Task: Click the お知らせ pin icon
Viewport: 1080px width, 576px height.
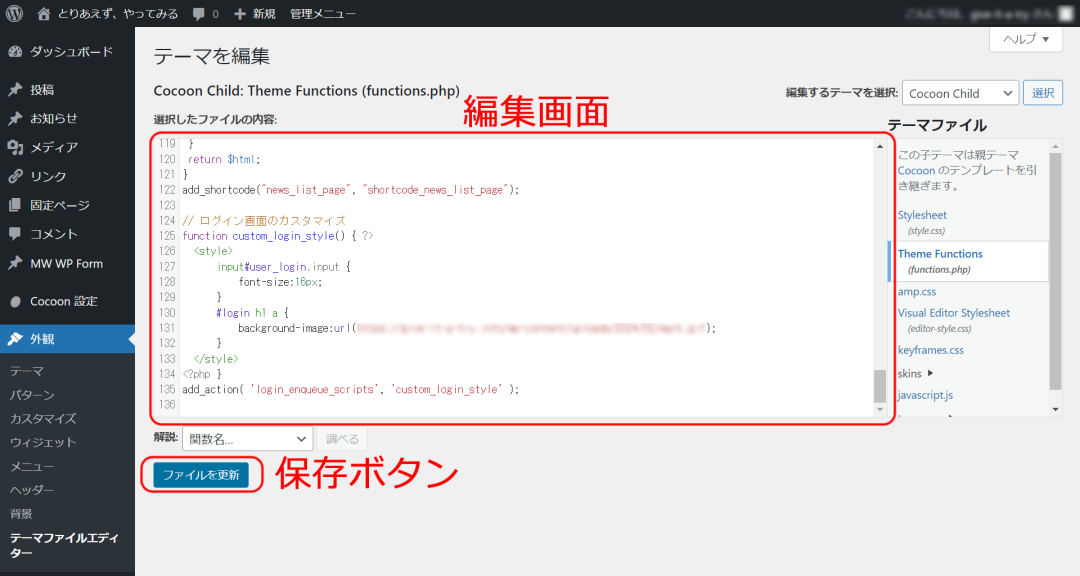Action: [x=15, y=119]
